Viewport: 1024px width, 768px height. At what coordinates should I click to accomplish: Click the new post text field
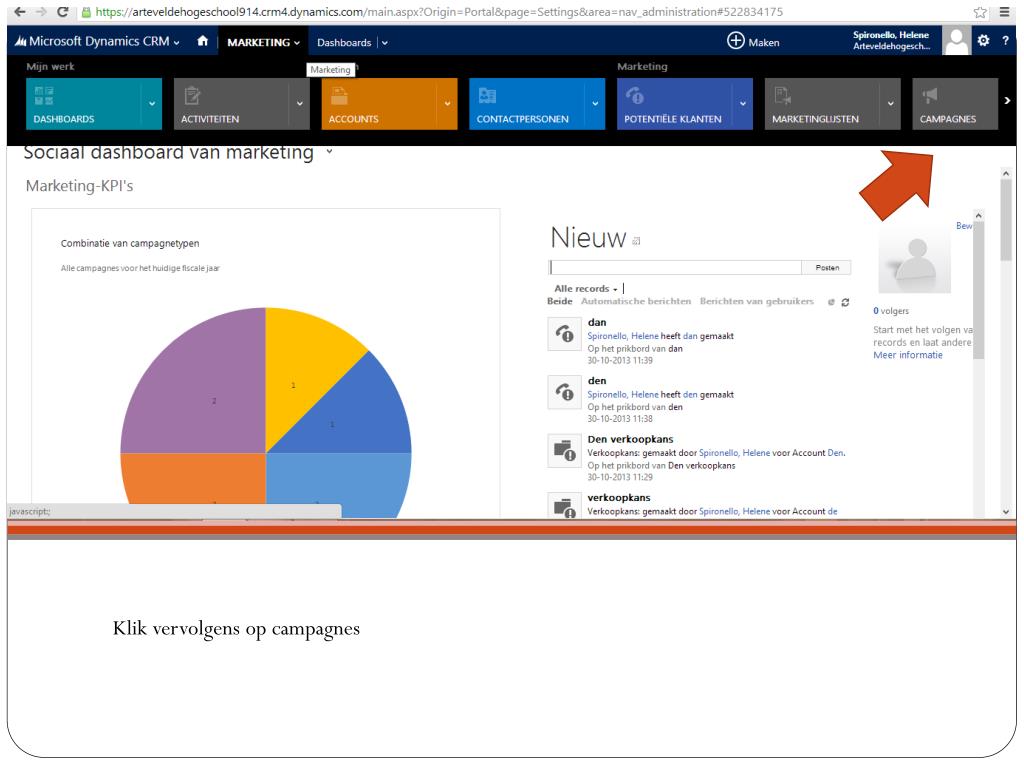[x=675, y=267]
